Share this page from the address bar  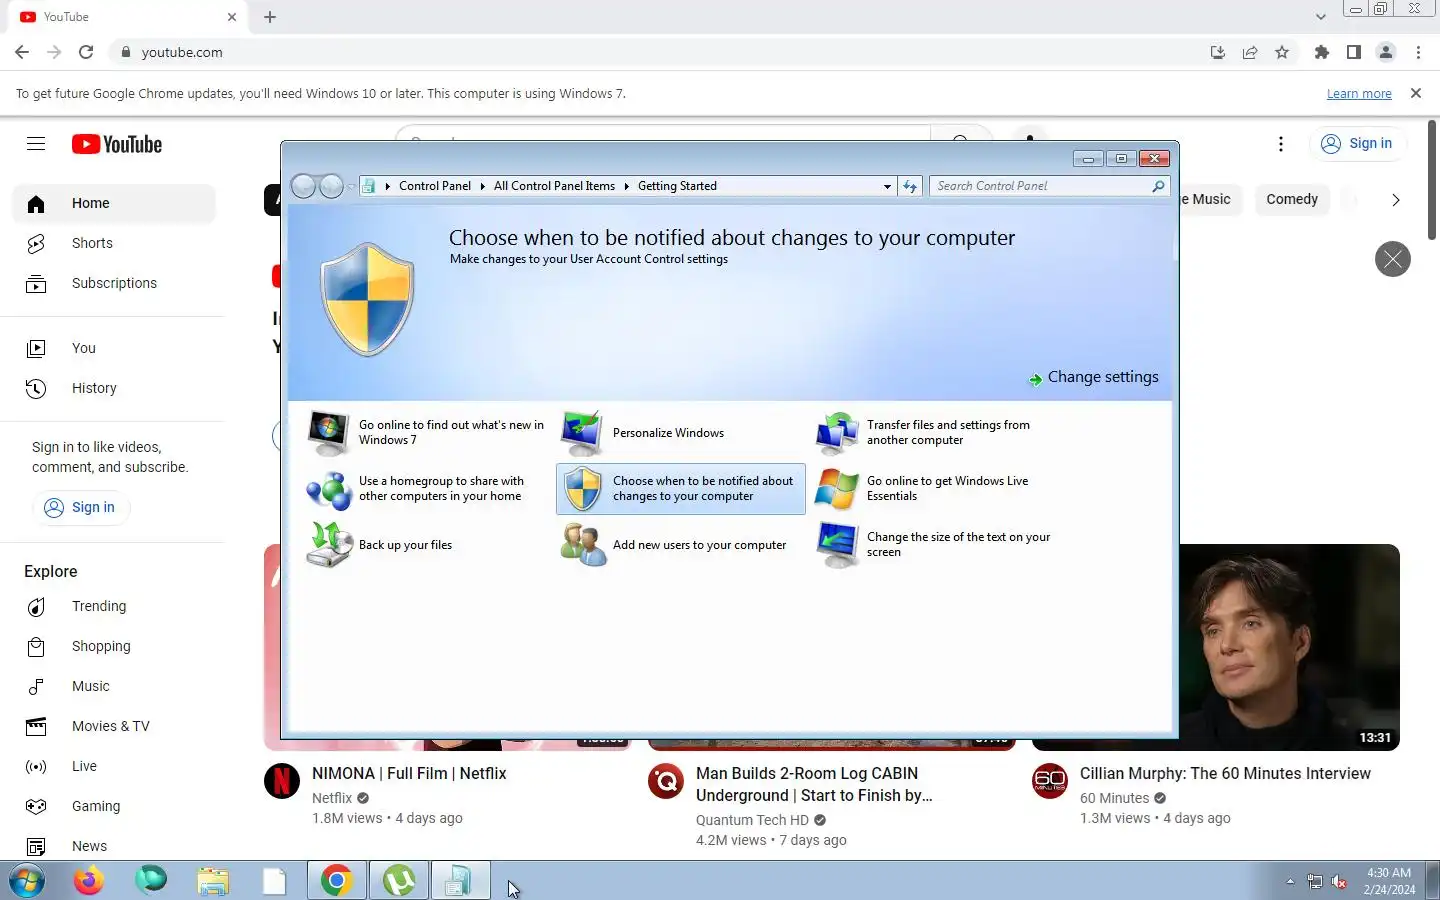coord(1250,52)
